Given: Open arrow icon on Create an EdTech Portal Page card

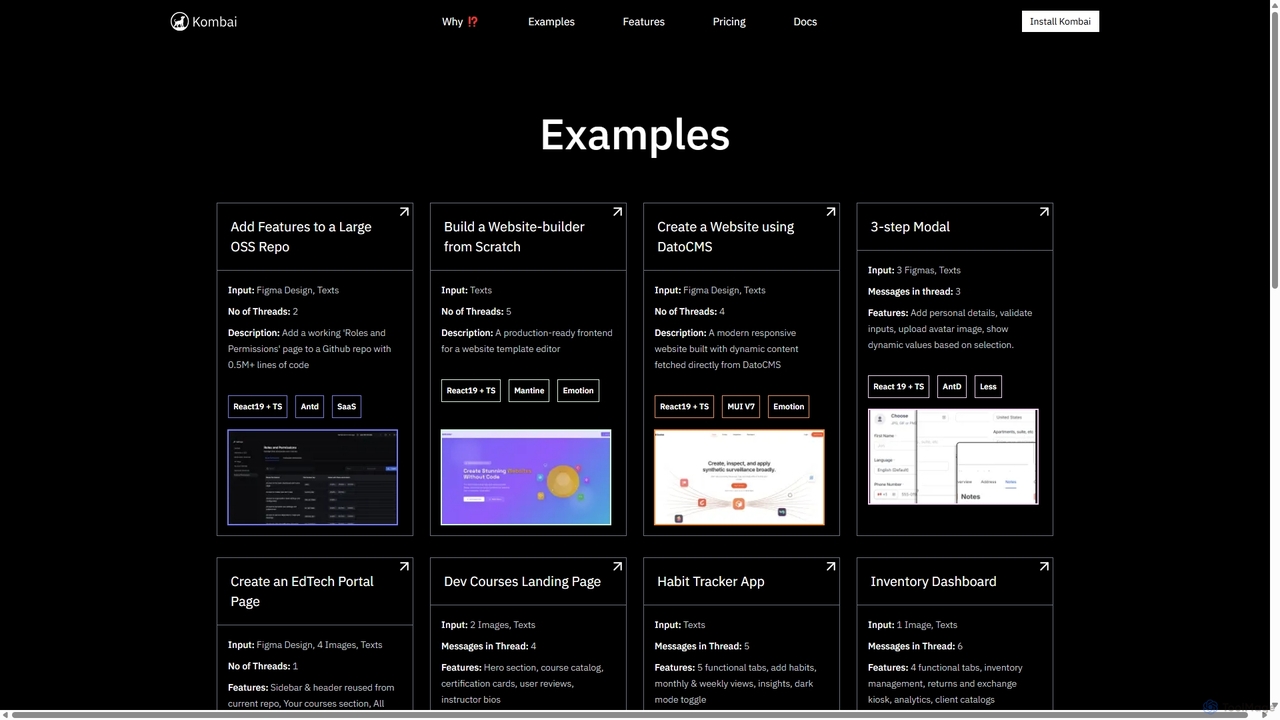Looking at the screenshot, I should [404, 567].
